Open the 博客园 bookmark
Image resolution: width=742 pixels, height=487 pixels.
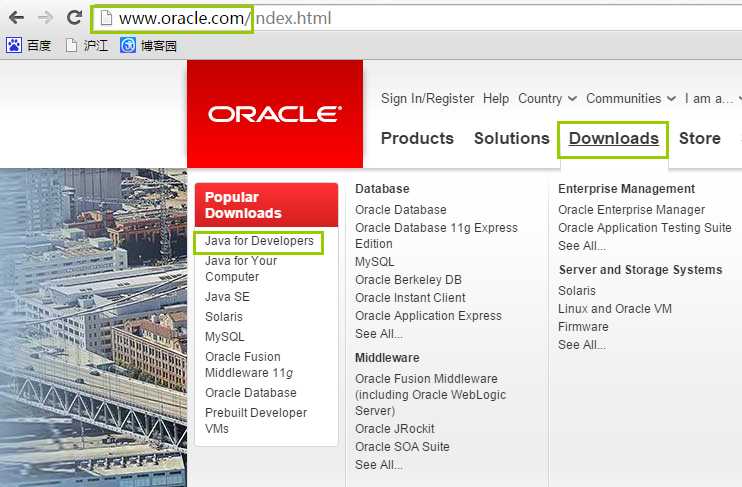[x=148, y=45]
